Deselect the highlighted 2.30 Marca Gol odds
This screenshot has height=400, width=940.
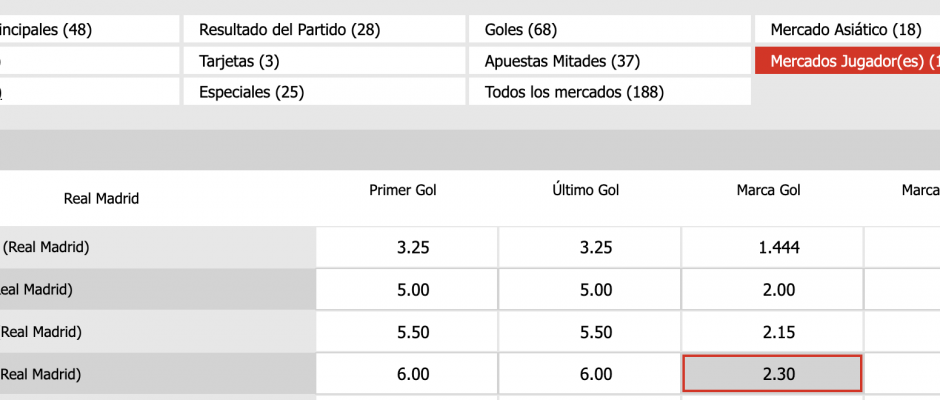771,374
